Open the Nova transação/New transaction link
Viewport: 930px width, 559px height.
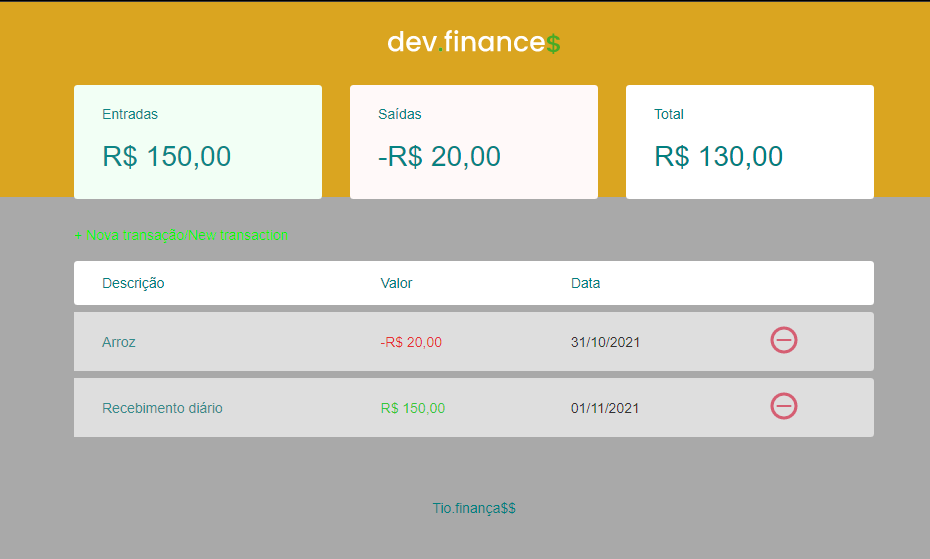pyautogui.click(x=181, y=235)
